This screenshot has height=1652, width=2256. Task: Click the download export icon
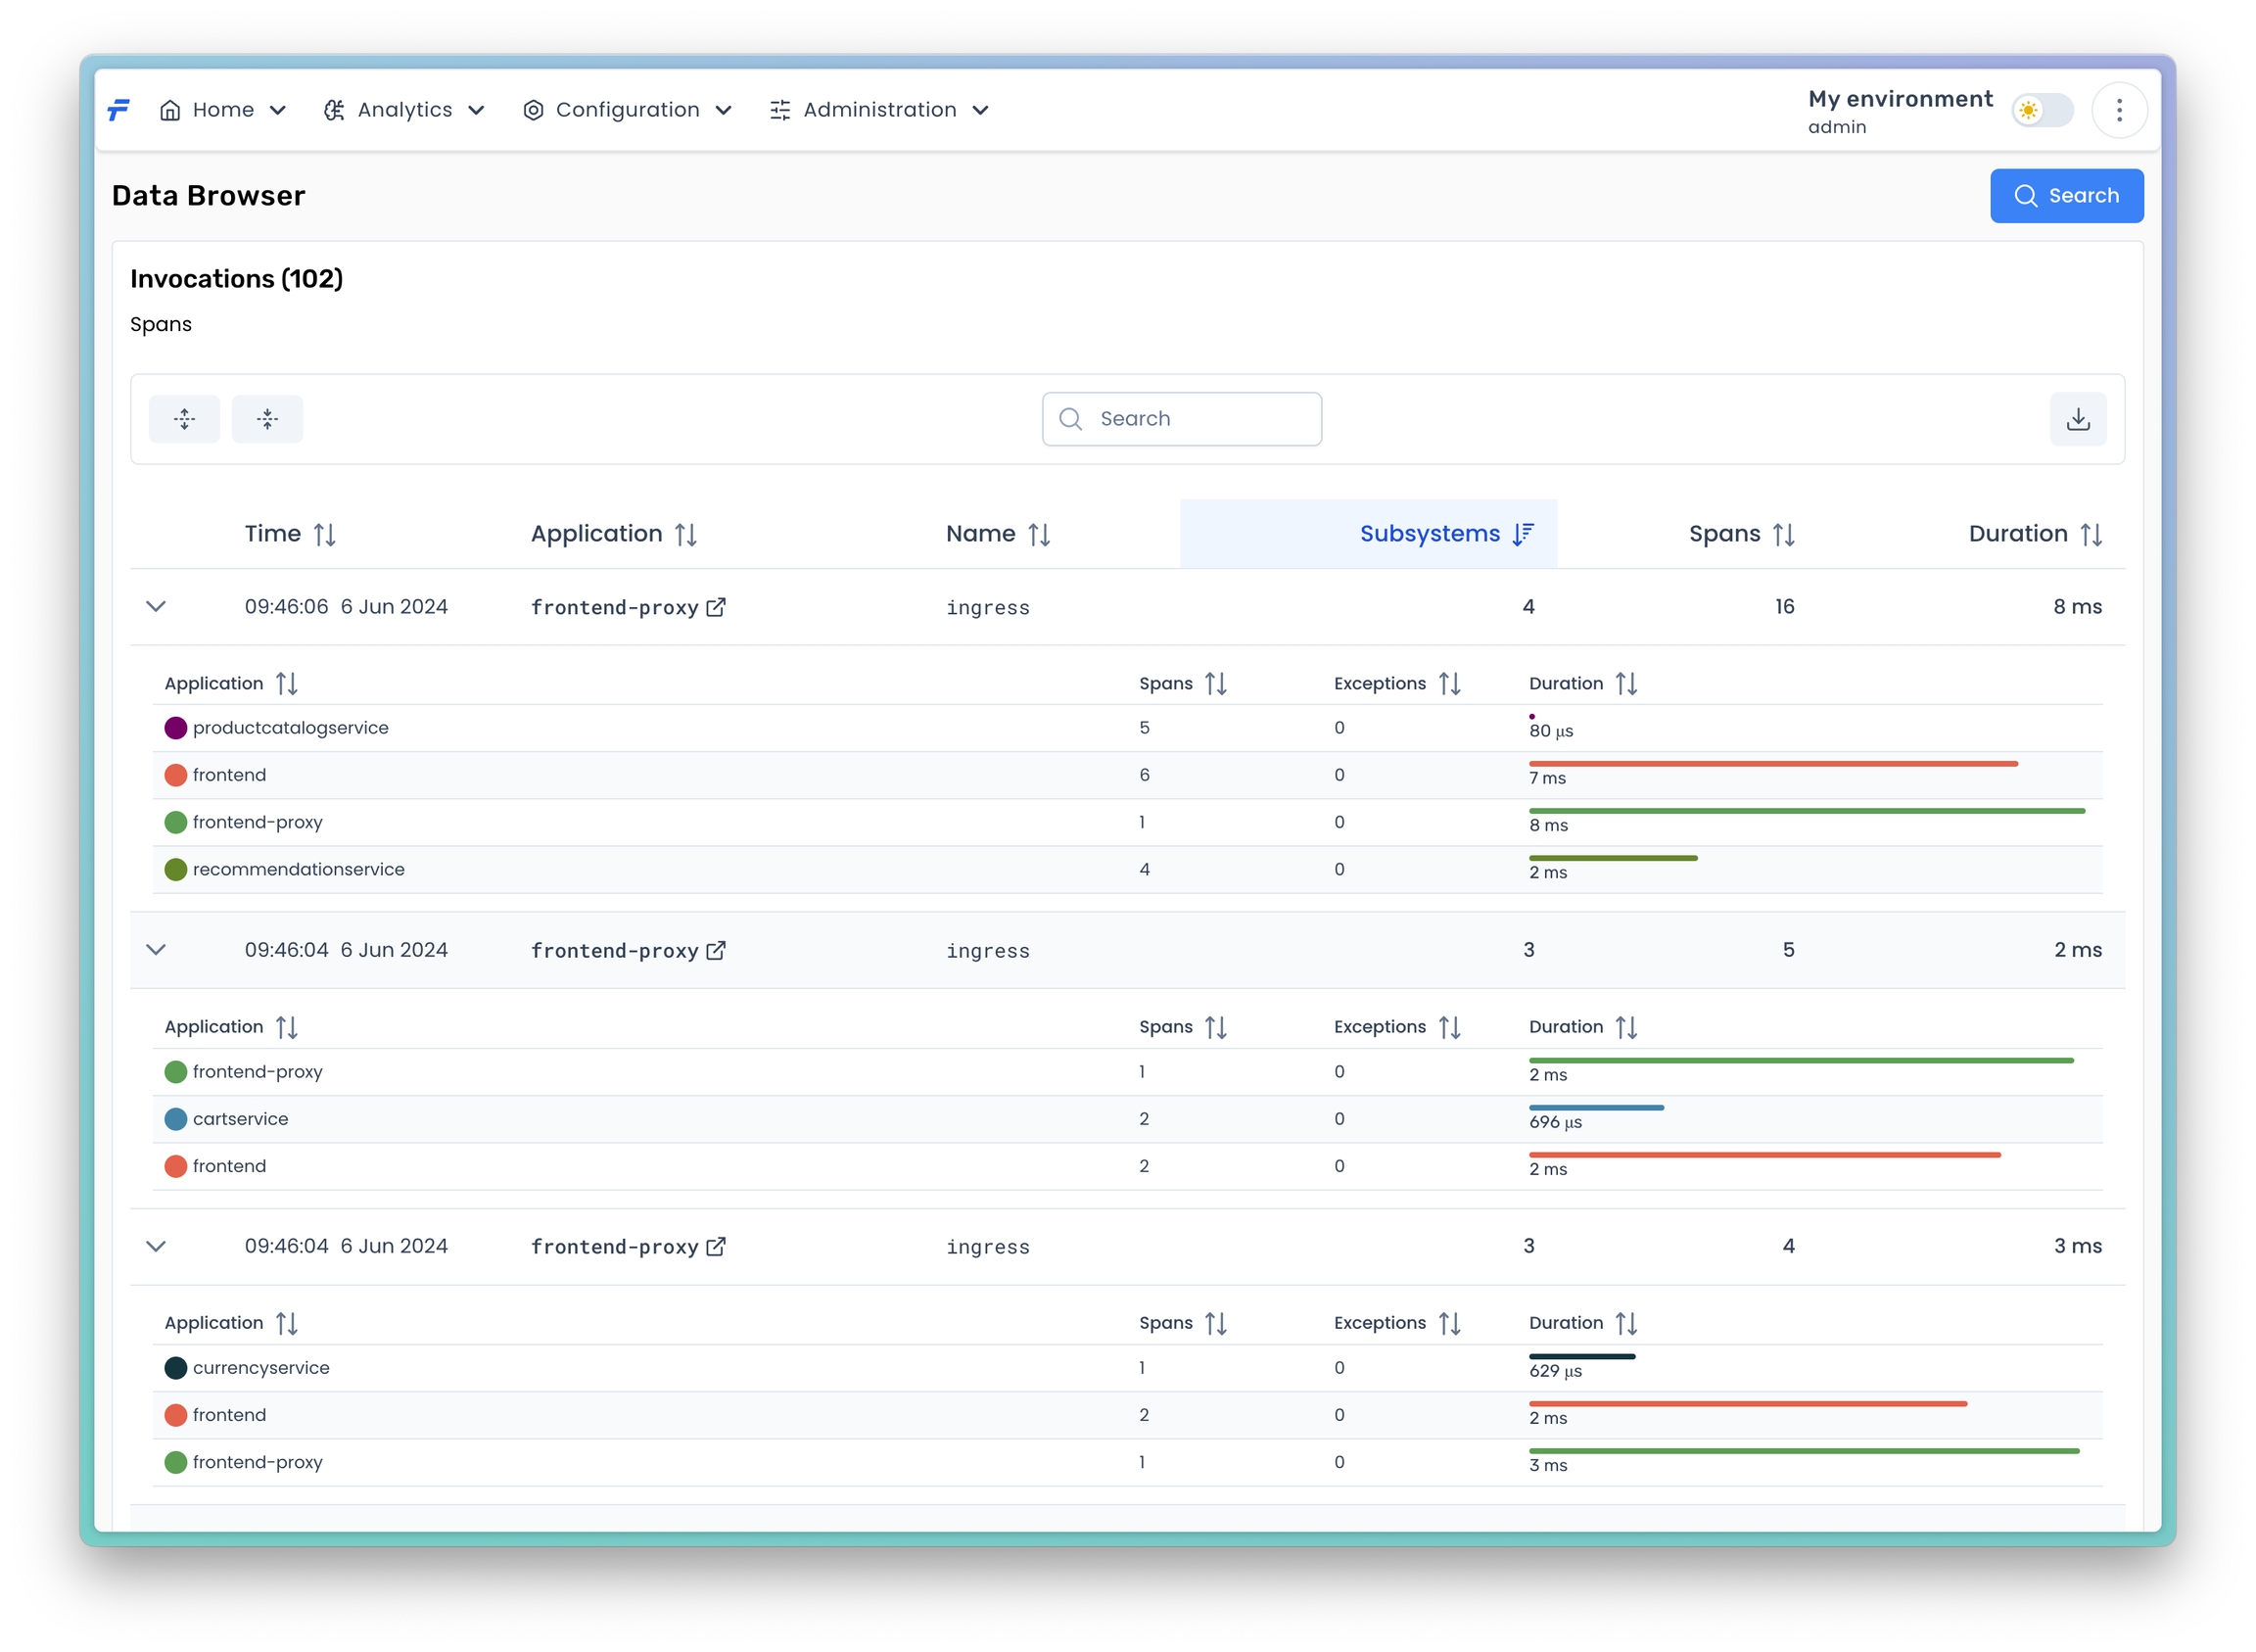coord(2077,419)
